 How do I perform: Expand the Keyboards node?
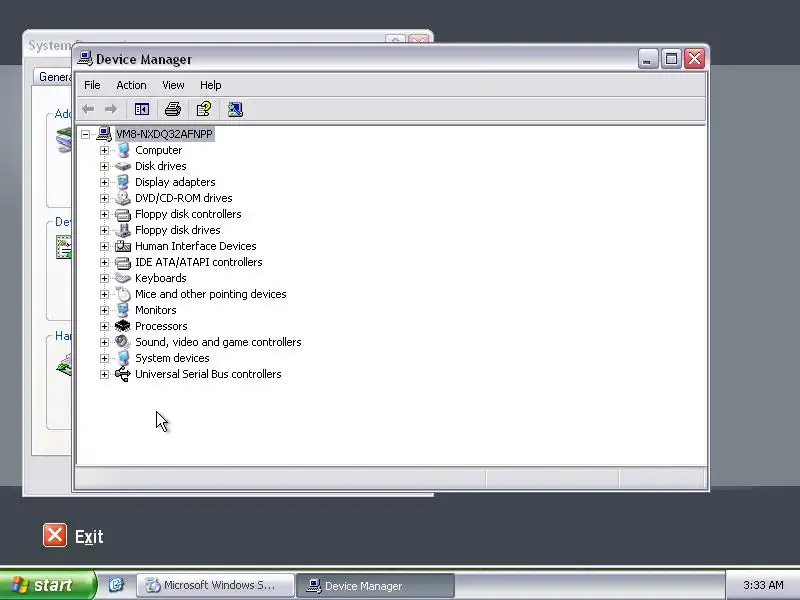click(105, 279)
